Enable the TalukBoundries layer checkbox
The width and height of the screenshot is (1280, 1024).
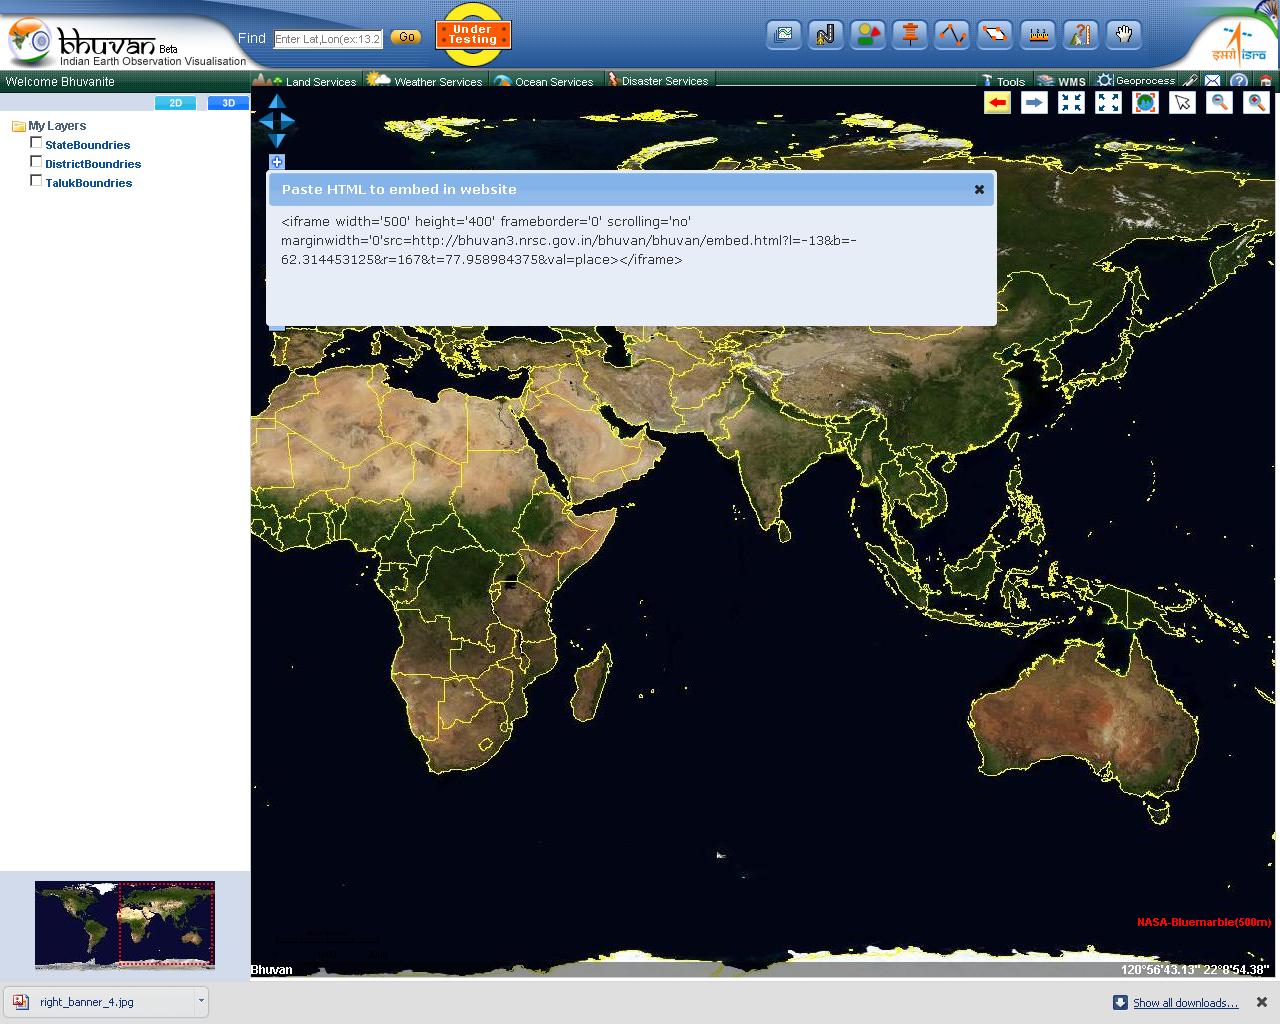click(x=36, y=181)
